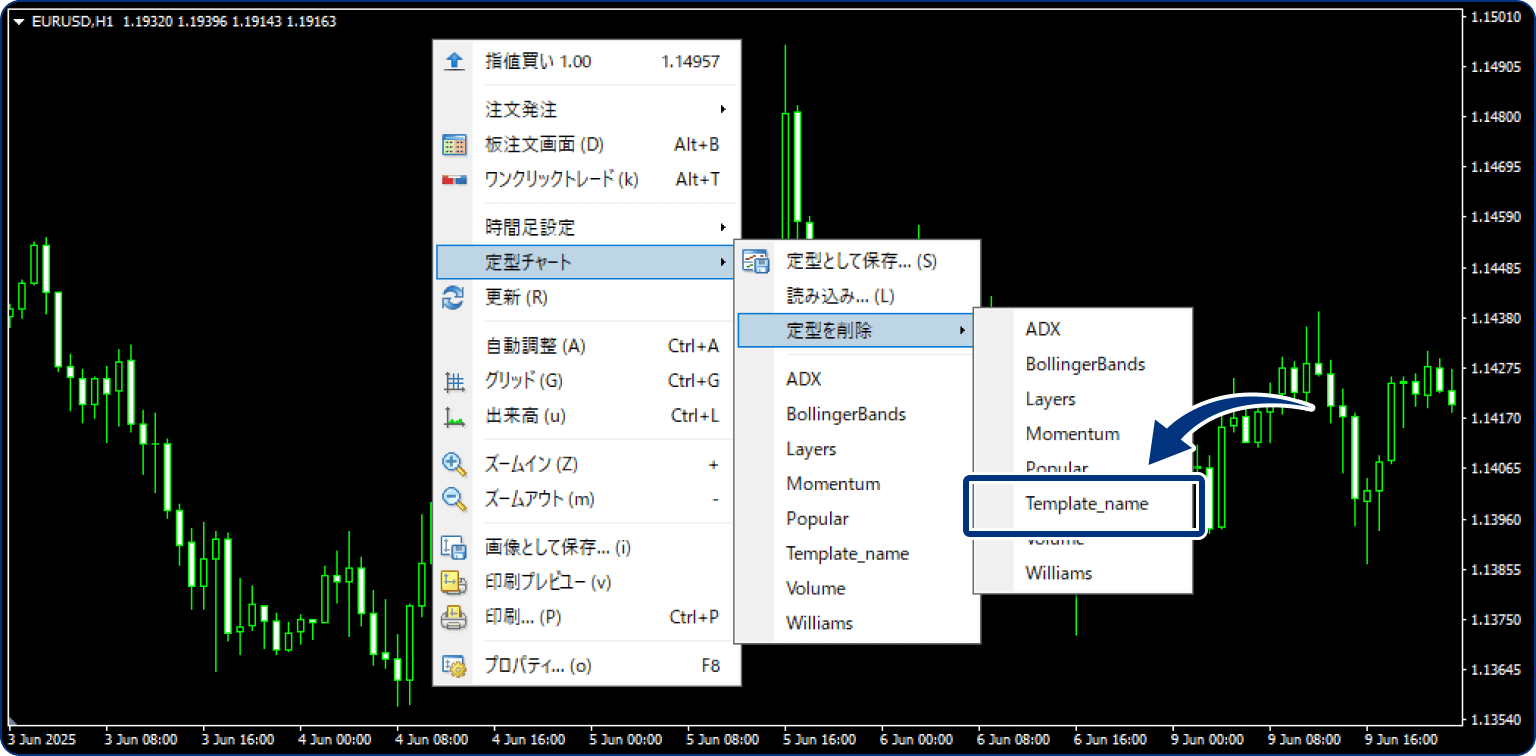
Task: Click the chart shift marker at bottom-left
Action: 14,723
